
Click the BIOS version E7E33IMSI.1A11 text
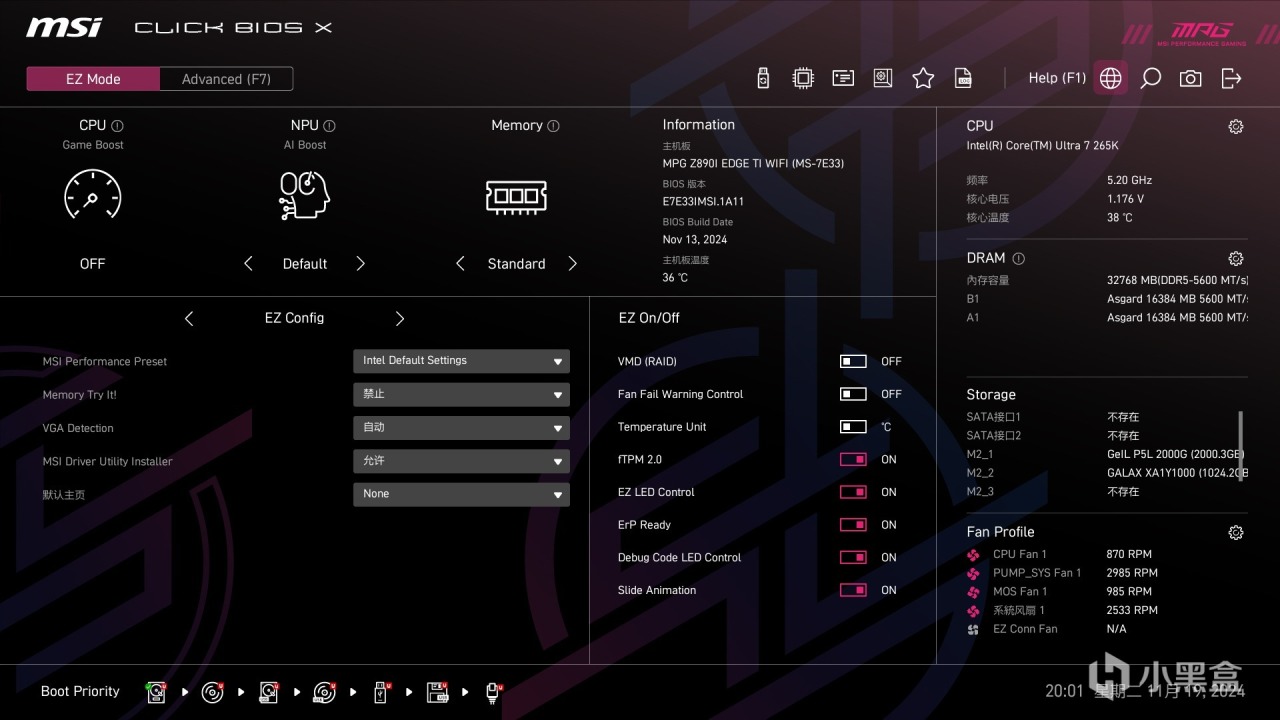click(703, 201)
